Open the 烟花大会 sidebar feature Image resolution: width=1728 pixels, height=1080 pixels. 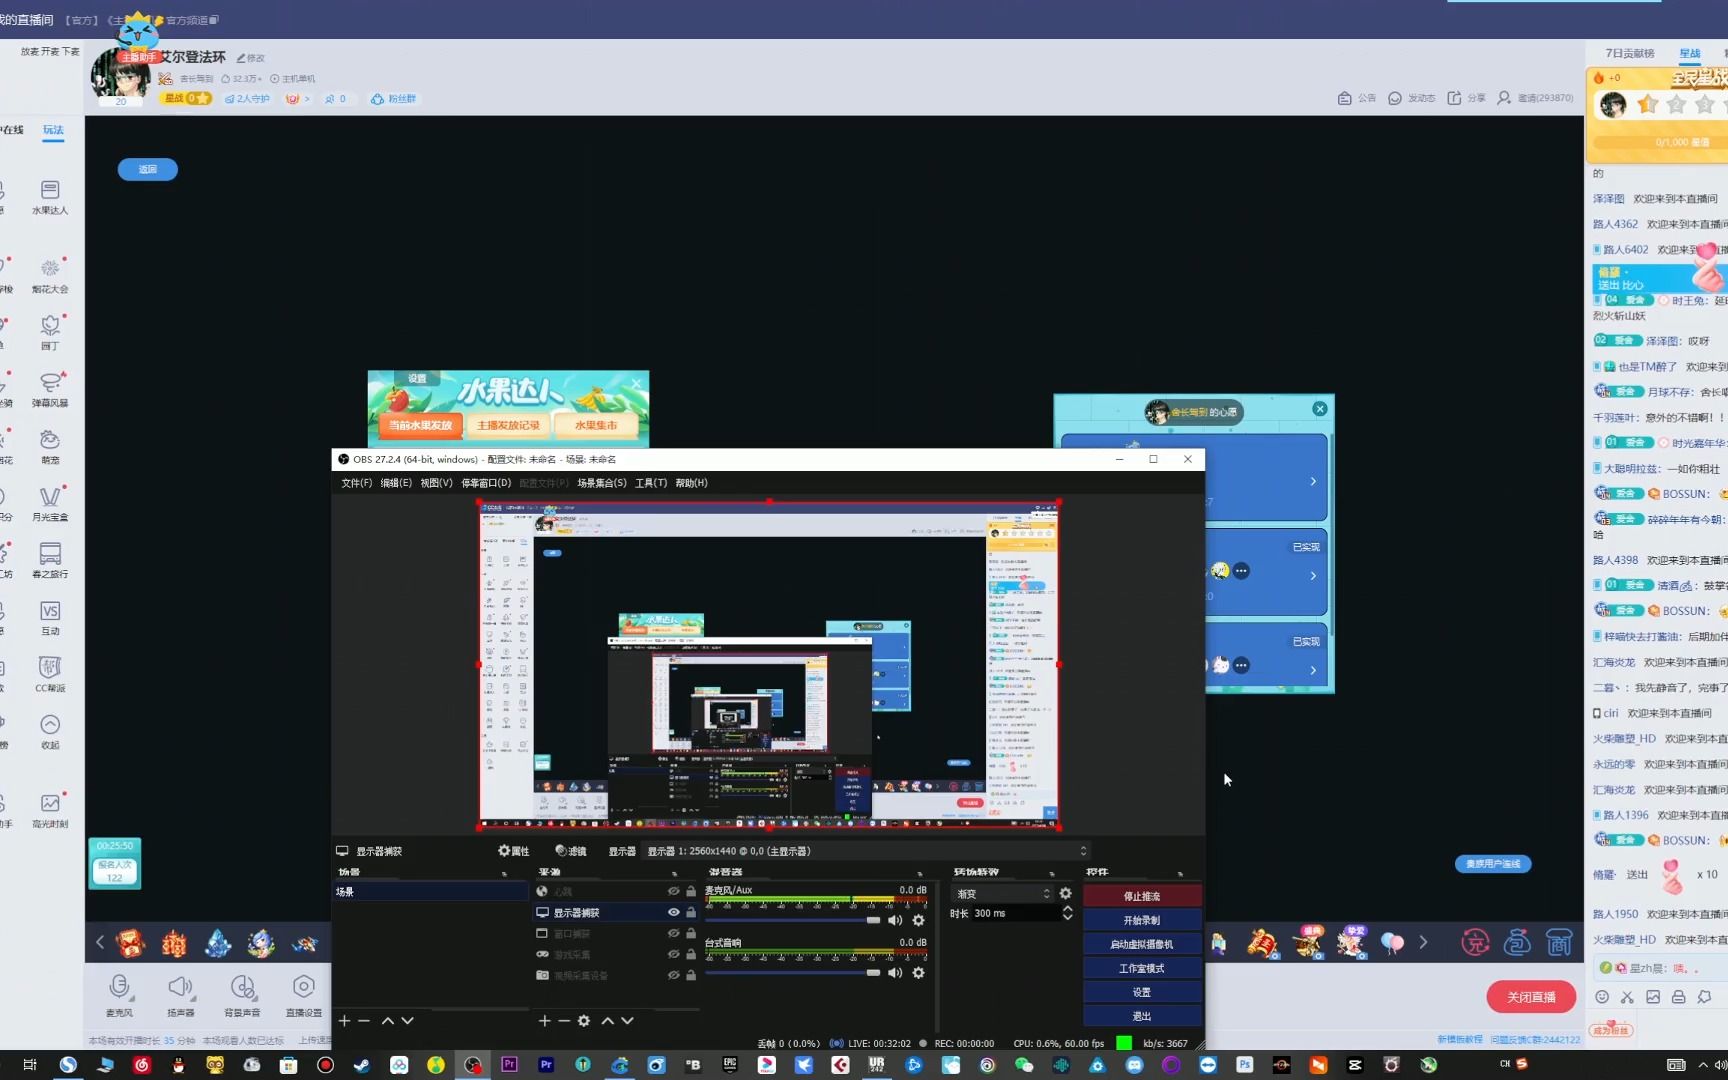point(50,276)
